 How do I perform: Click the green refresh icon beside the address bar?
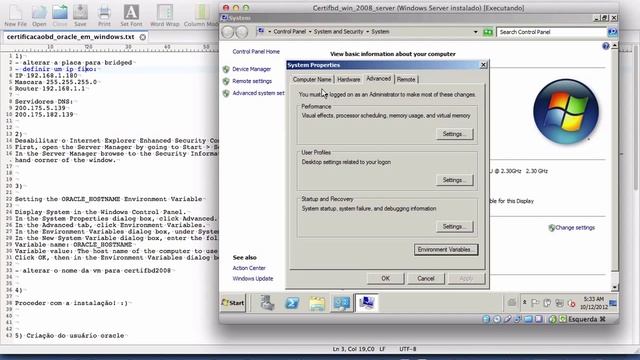coord(488,32)
